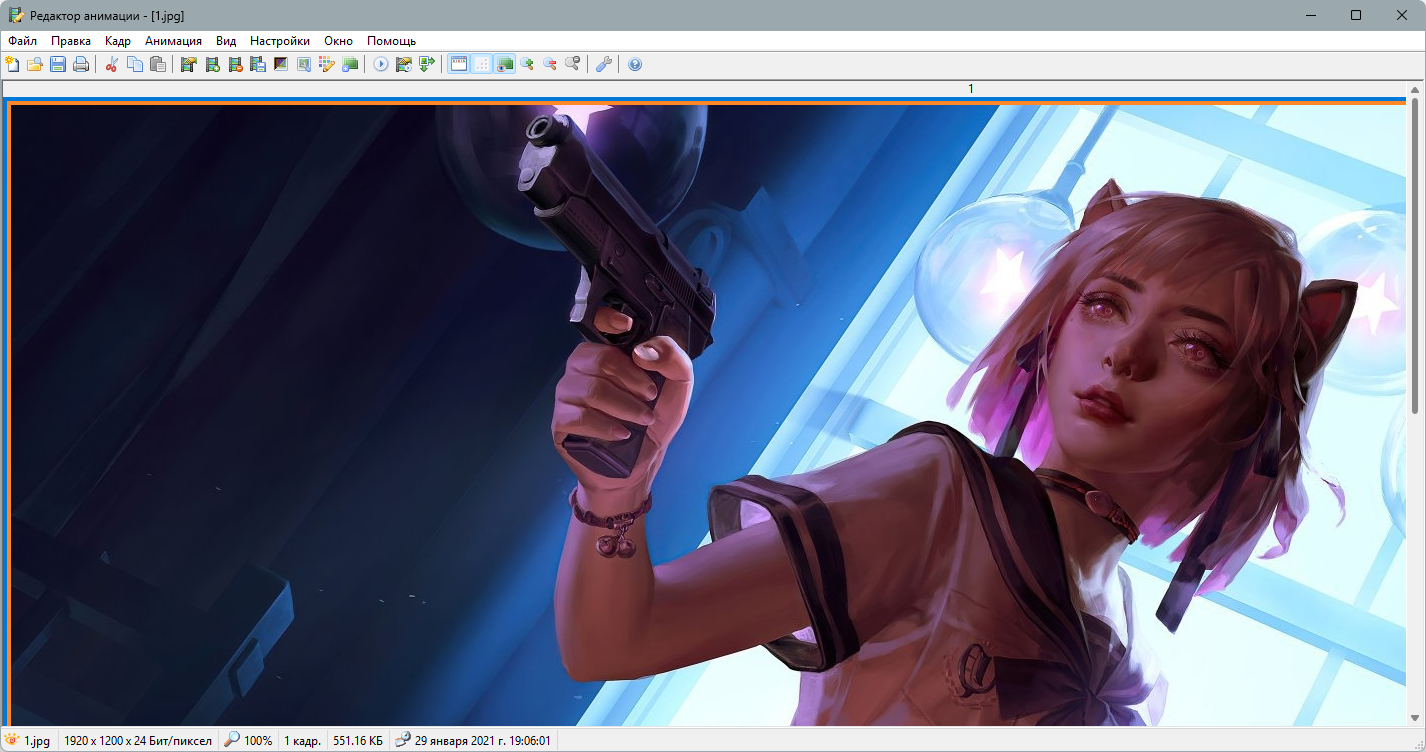Click the Open file folder icon

pos(35,64)
